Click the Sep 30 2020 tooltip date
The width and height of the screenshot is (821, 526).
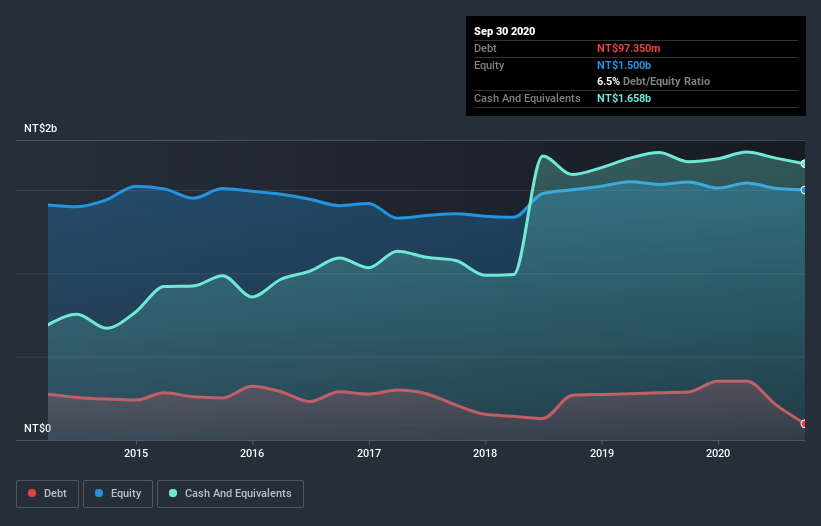tap(504, 31)
